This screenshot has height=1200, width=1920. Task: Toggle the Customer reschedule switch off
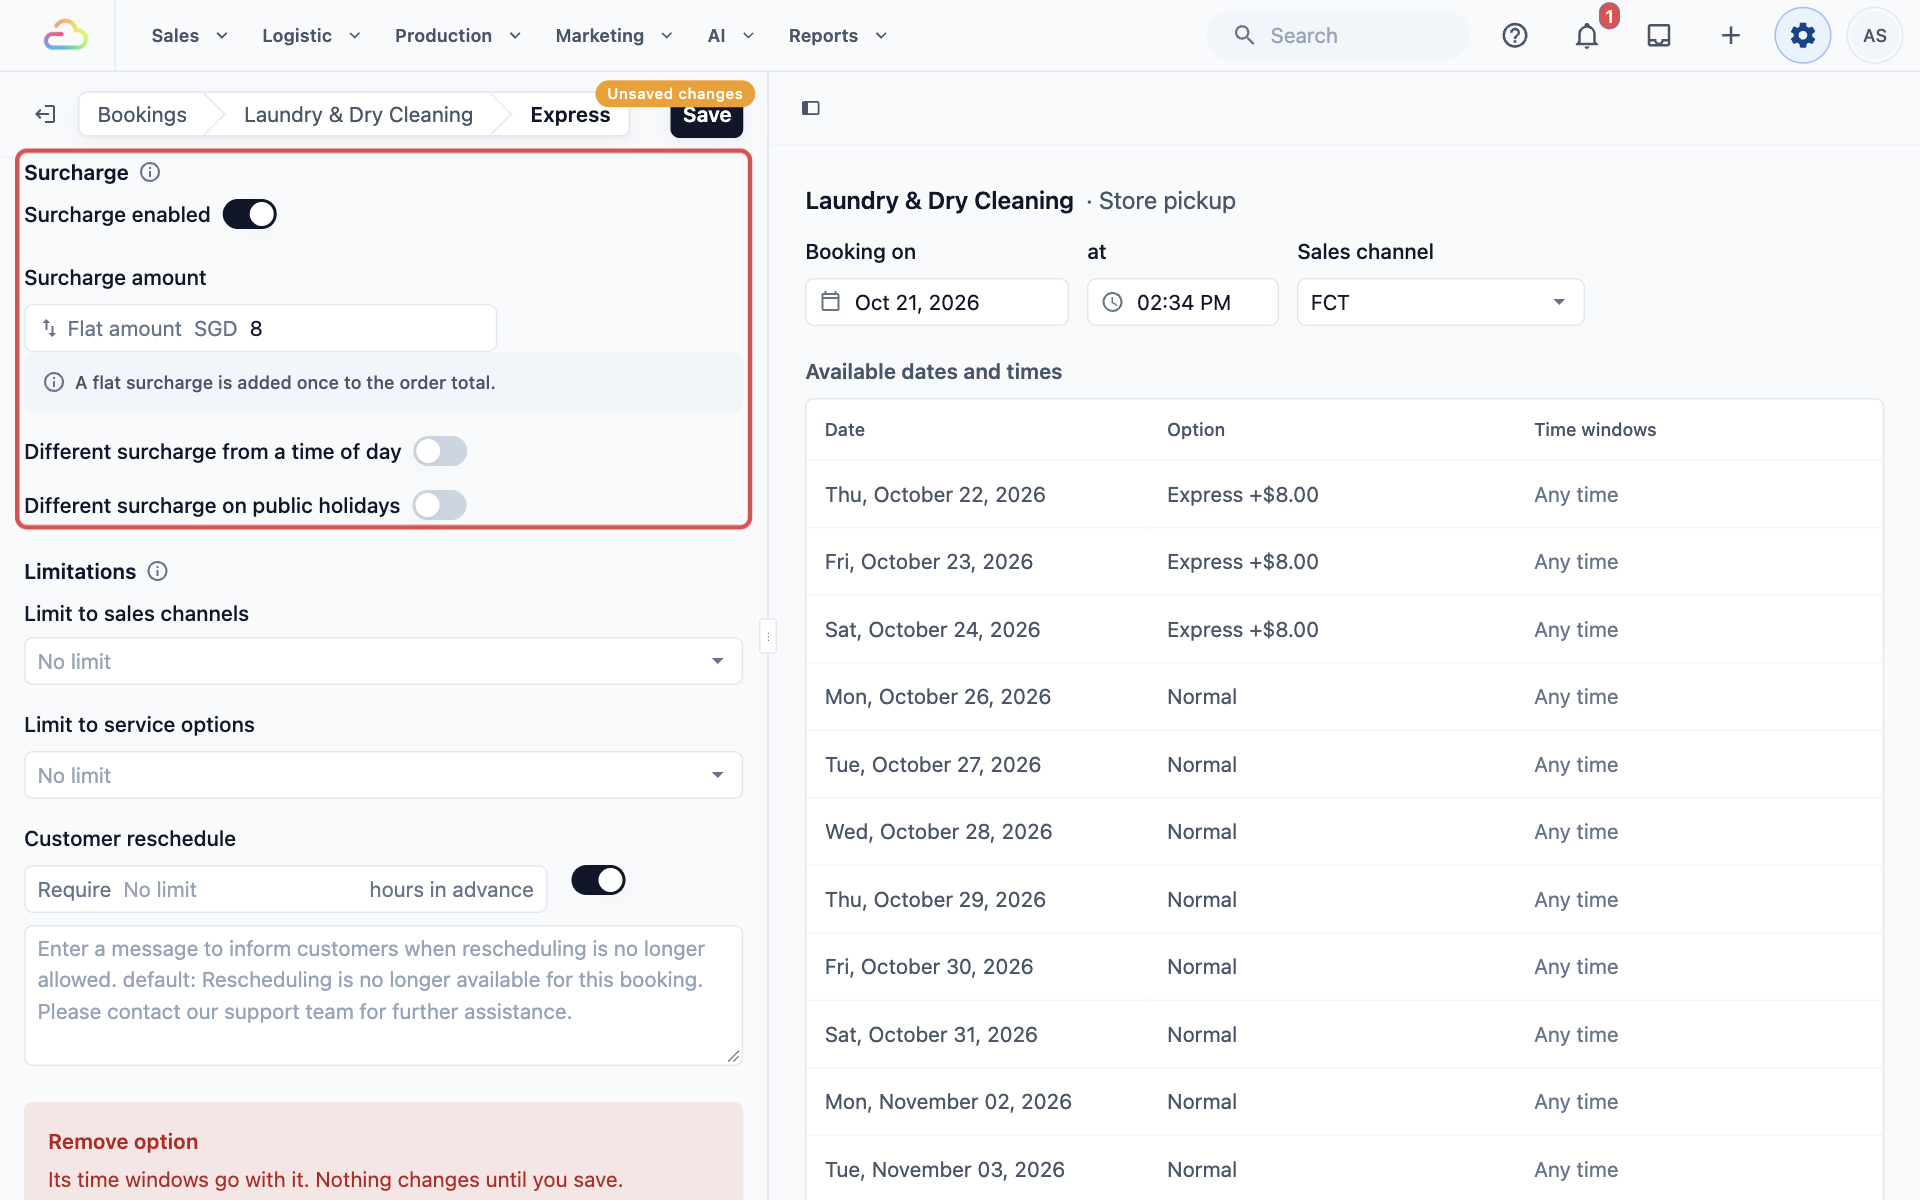(x=598, y=880)
